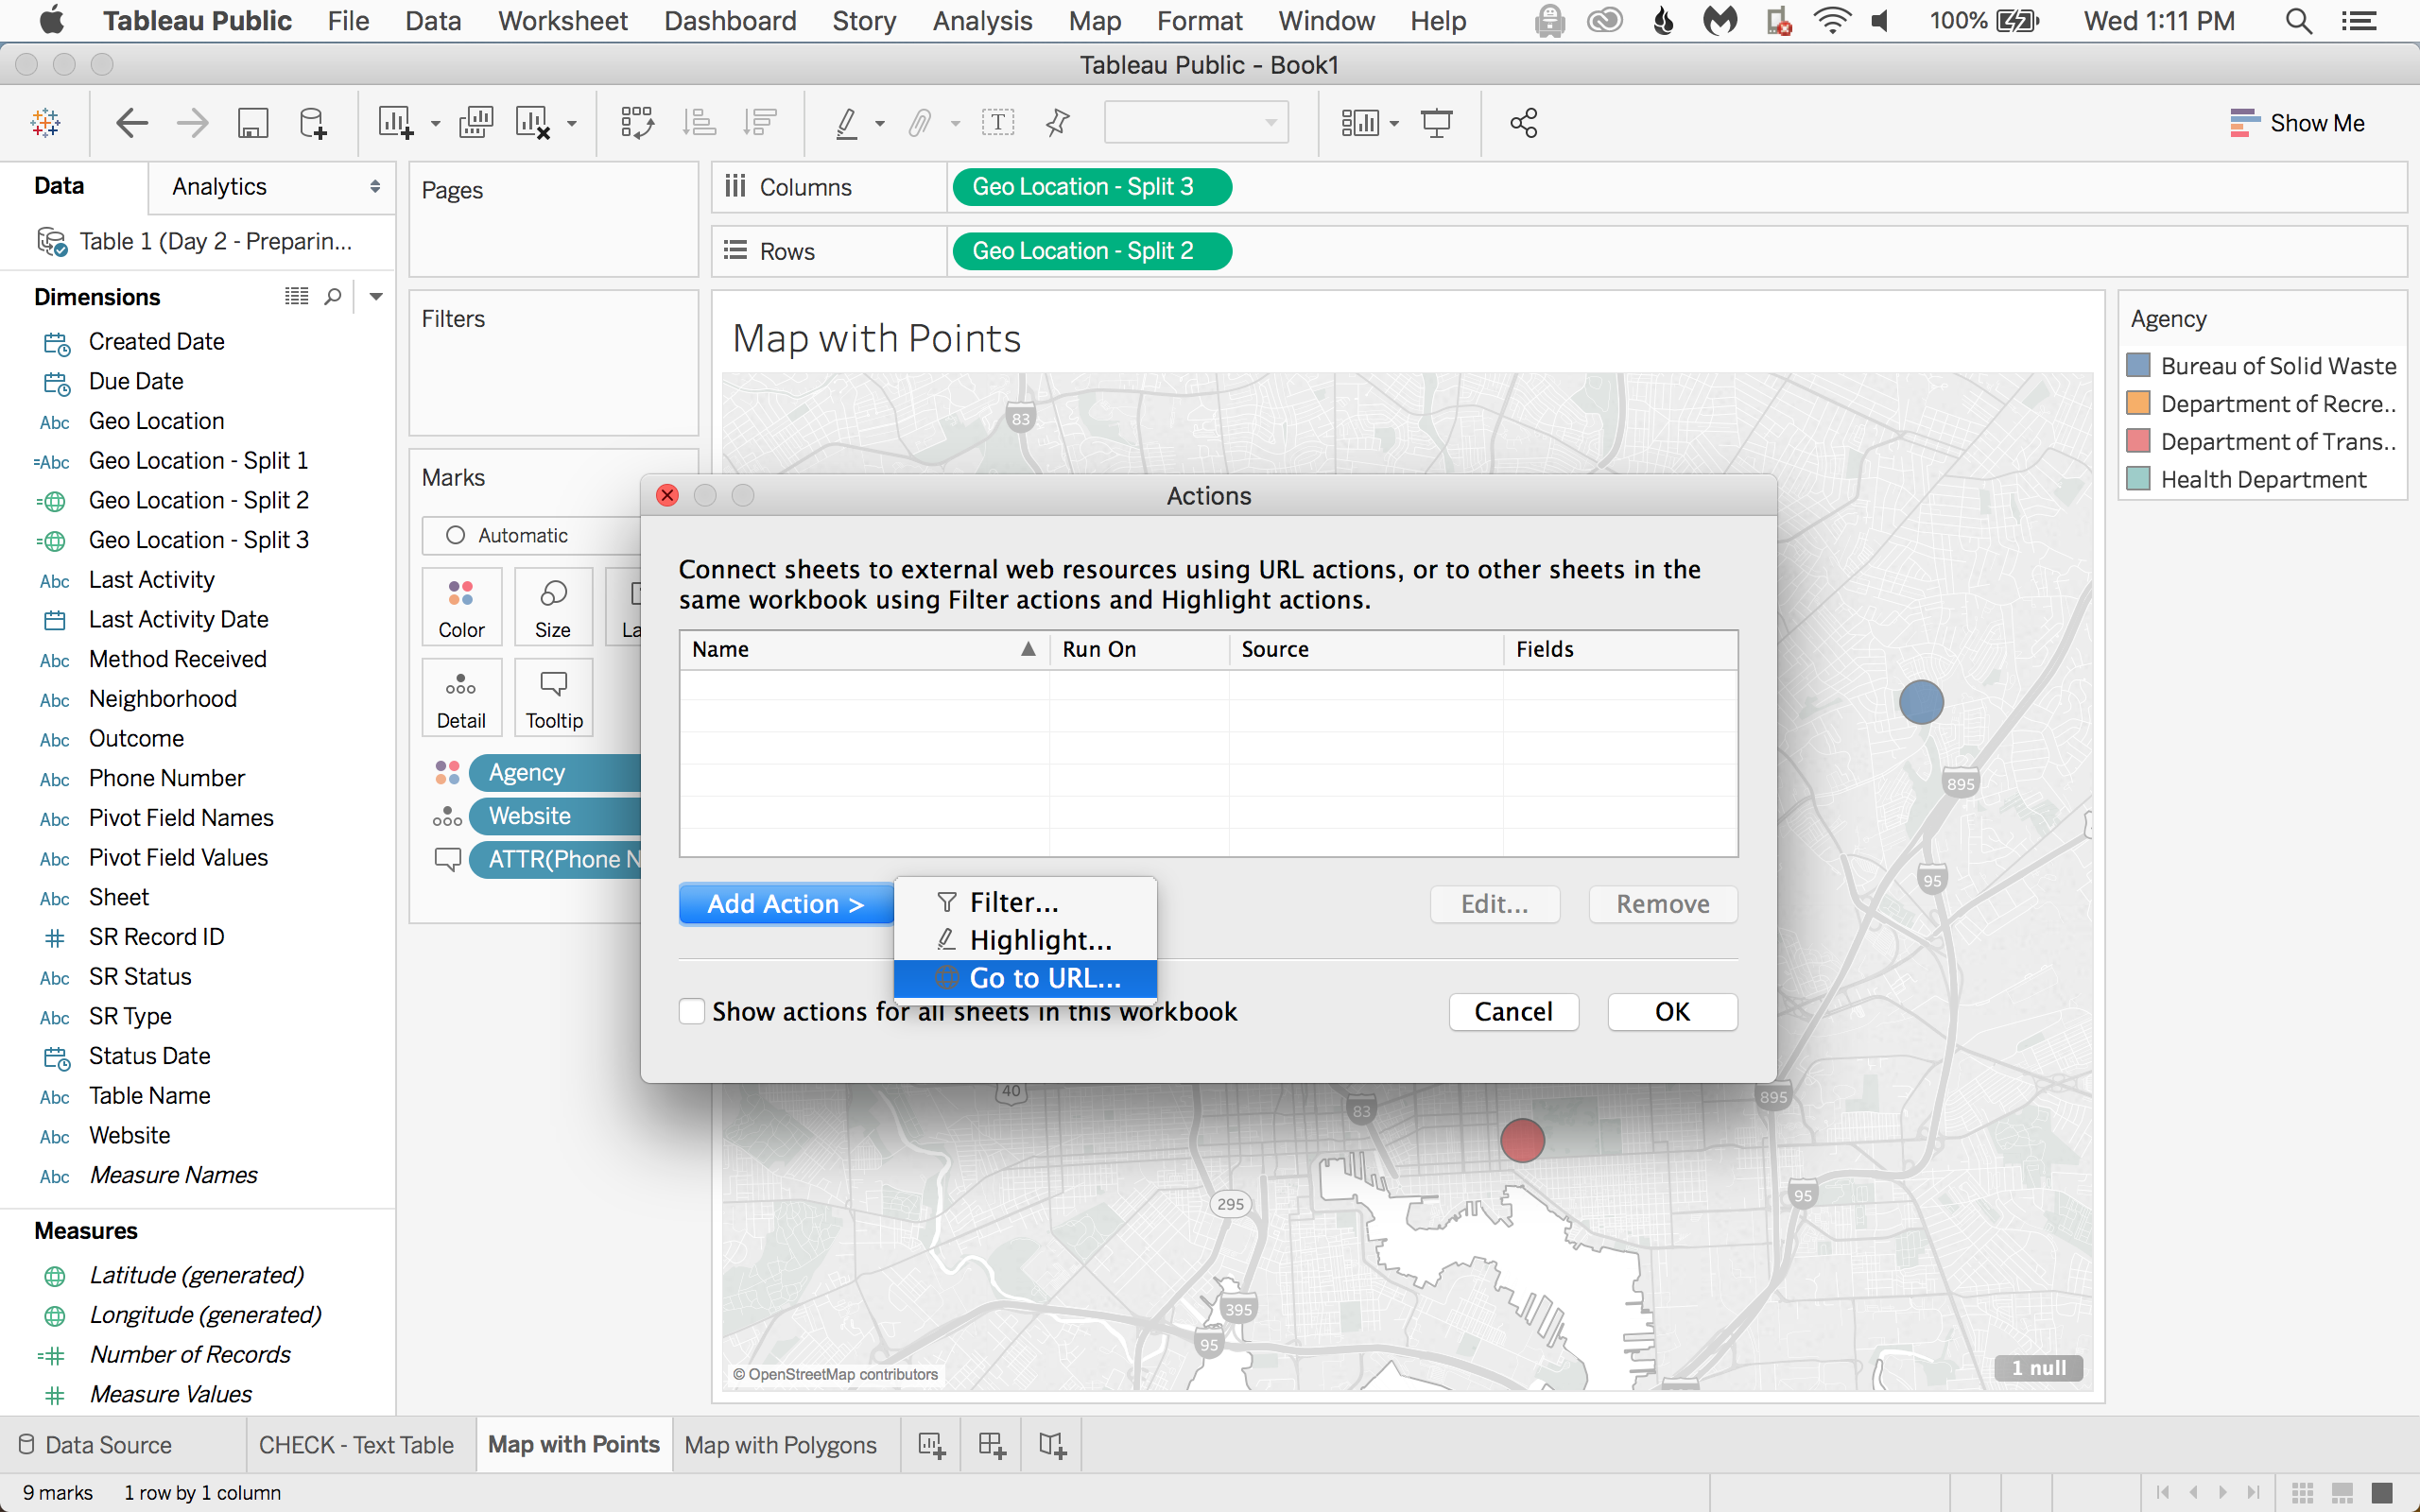Screen dimensions: 2420x1512
Task: Clear sheet toolbar icon
Action: [x=533, y=123]
